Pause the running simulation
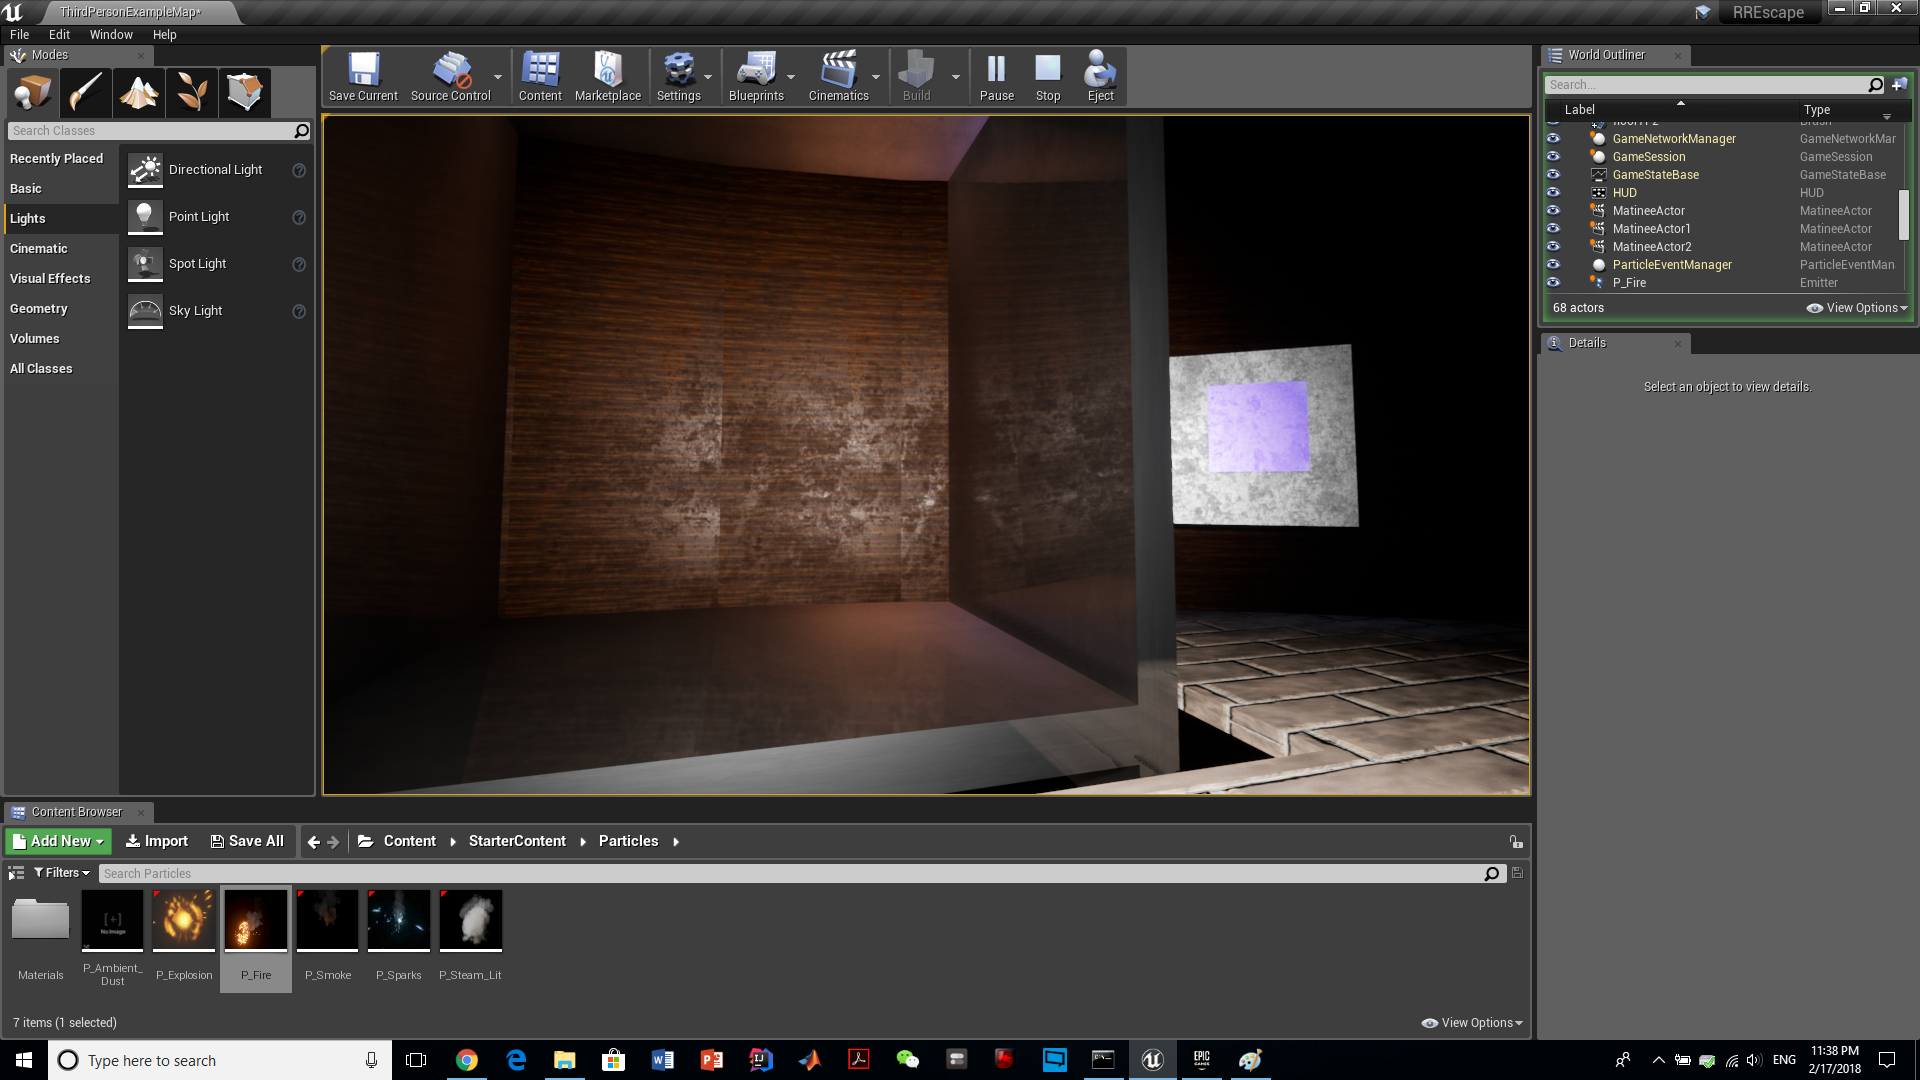 point(996,77)
